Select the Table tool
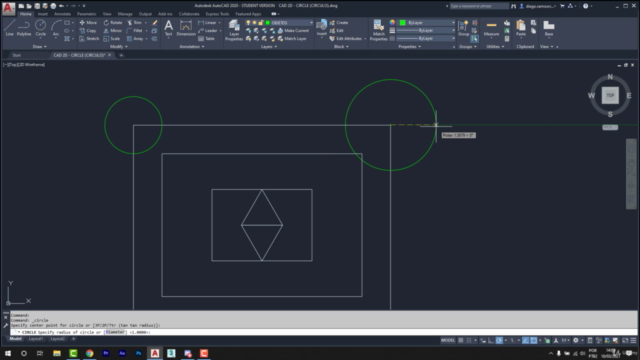 (207, 39)
